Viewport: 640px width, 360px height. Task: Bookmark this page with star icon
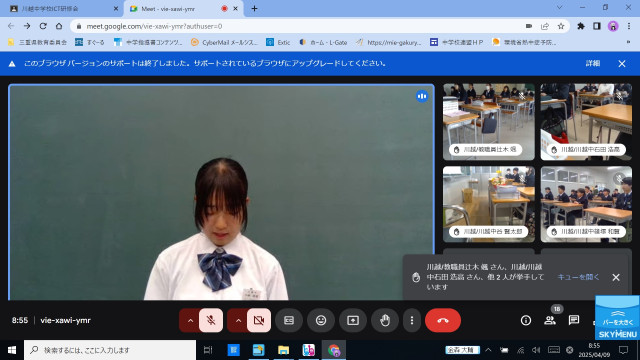click(561, 26)
